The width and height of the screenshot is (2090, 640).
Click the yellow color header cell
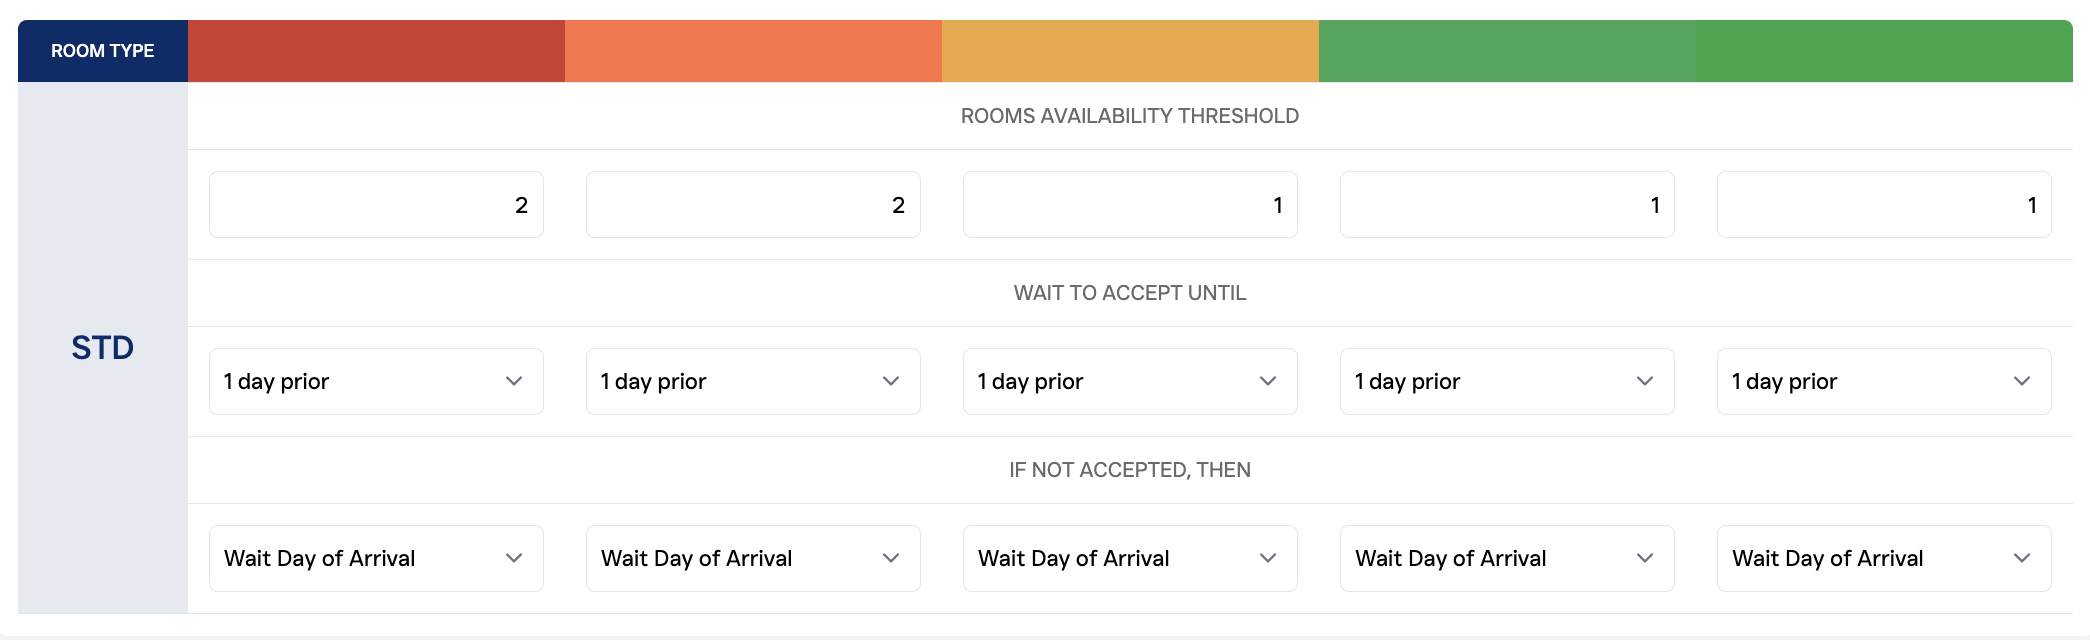point(1130,51)
